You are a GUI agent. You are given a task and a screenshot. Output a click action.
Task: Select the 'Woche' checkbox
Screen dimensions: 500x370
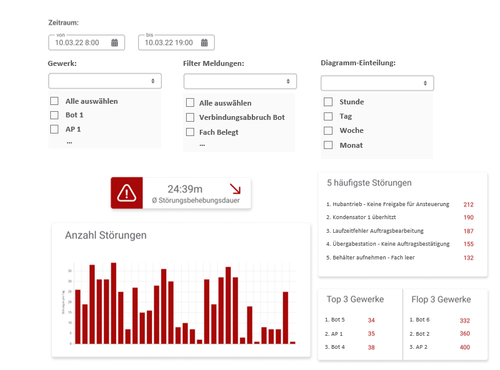pos(328,130)
